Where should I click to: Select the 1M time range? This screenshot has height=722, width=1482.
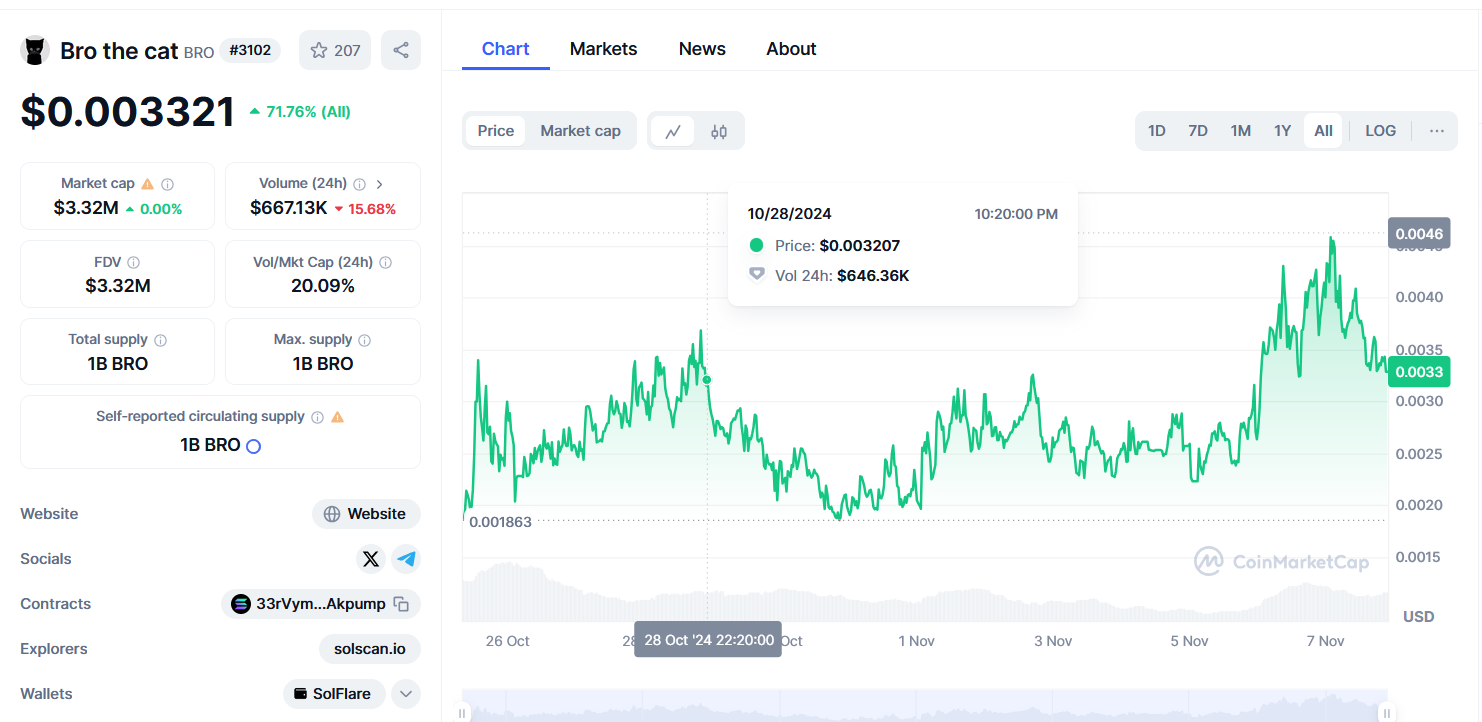pos(1241,131)
